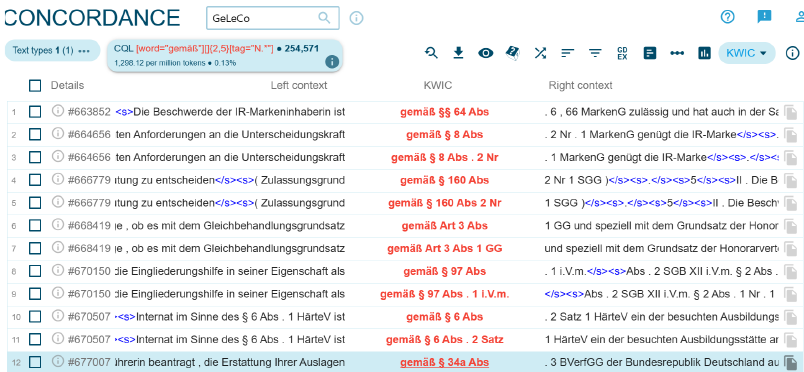804x372 pixels.
Task: Open view options with the eye icon
Action: (486, 53)
